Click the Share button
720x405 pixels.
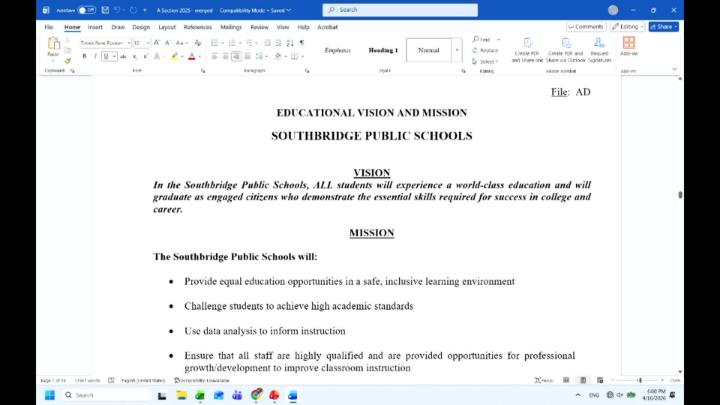coord(664,27)
